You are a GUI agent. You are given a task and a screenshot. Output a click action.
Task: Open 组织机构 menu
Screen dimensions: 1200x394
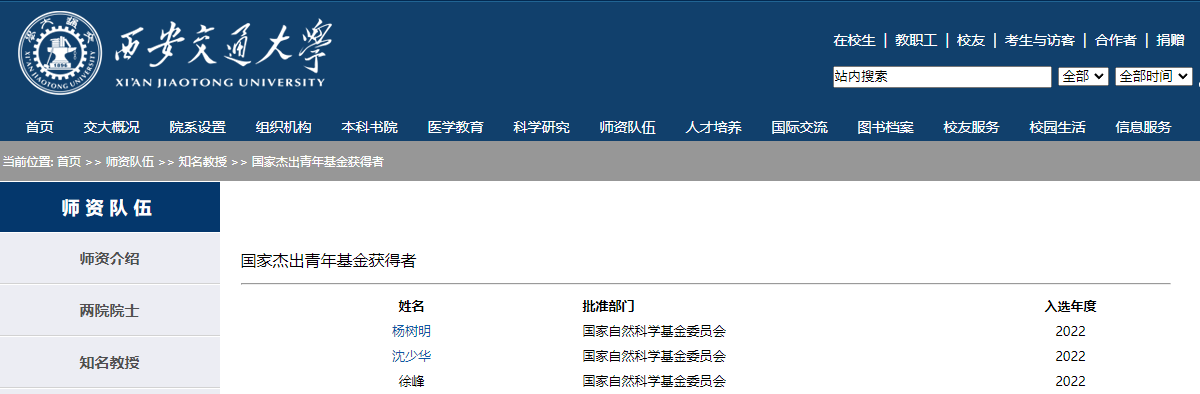click(x=283, y=127)
